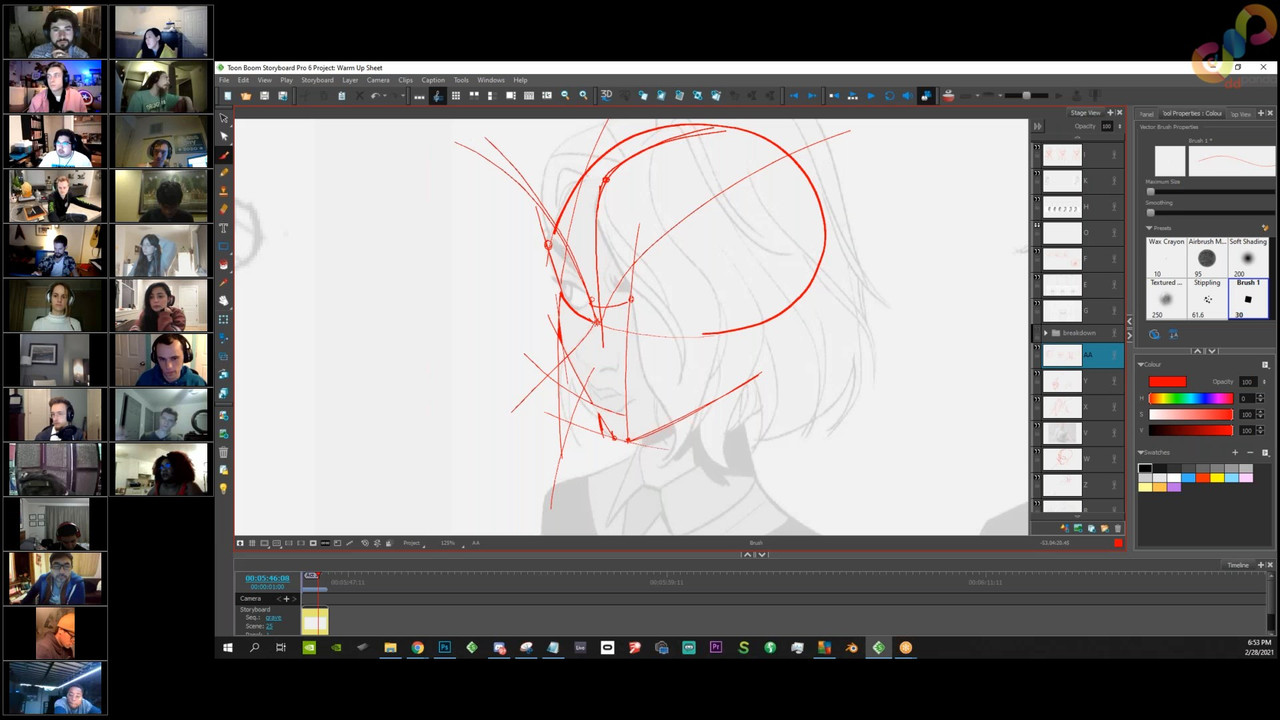Open the Caption menu
This screenshot has width=1280, height=720.
433,80
